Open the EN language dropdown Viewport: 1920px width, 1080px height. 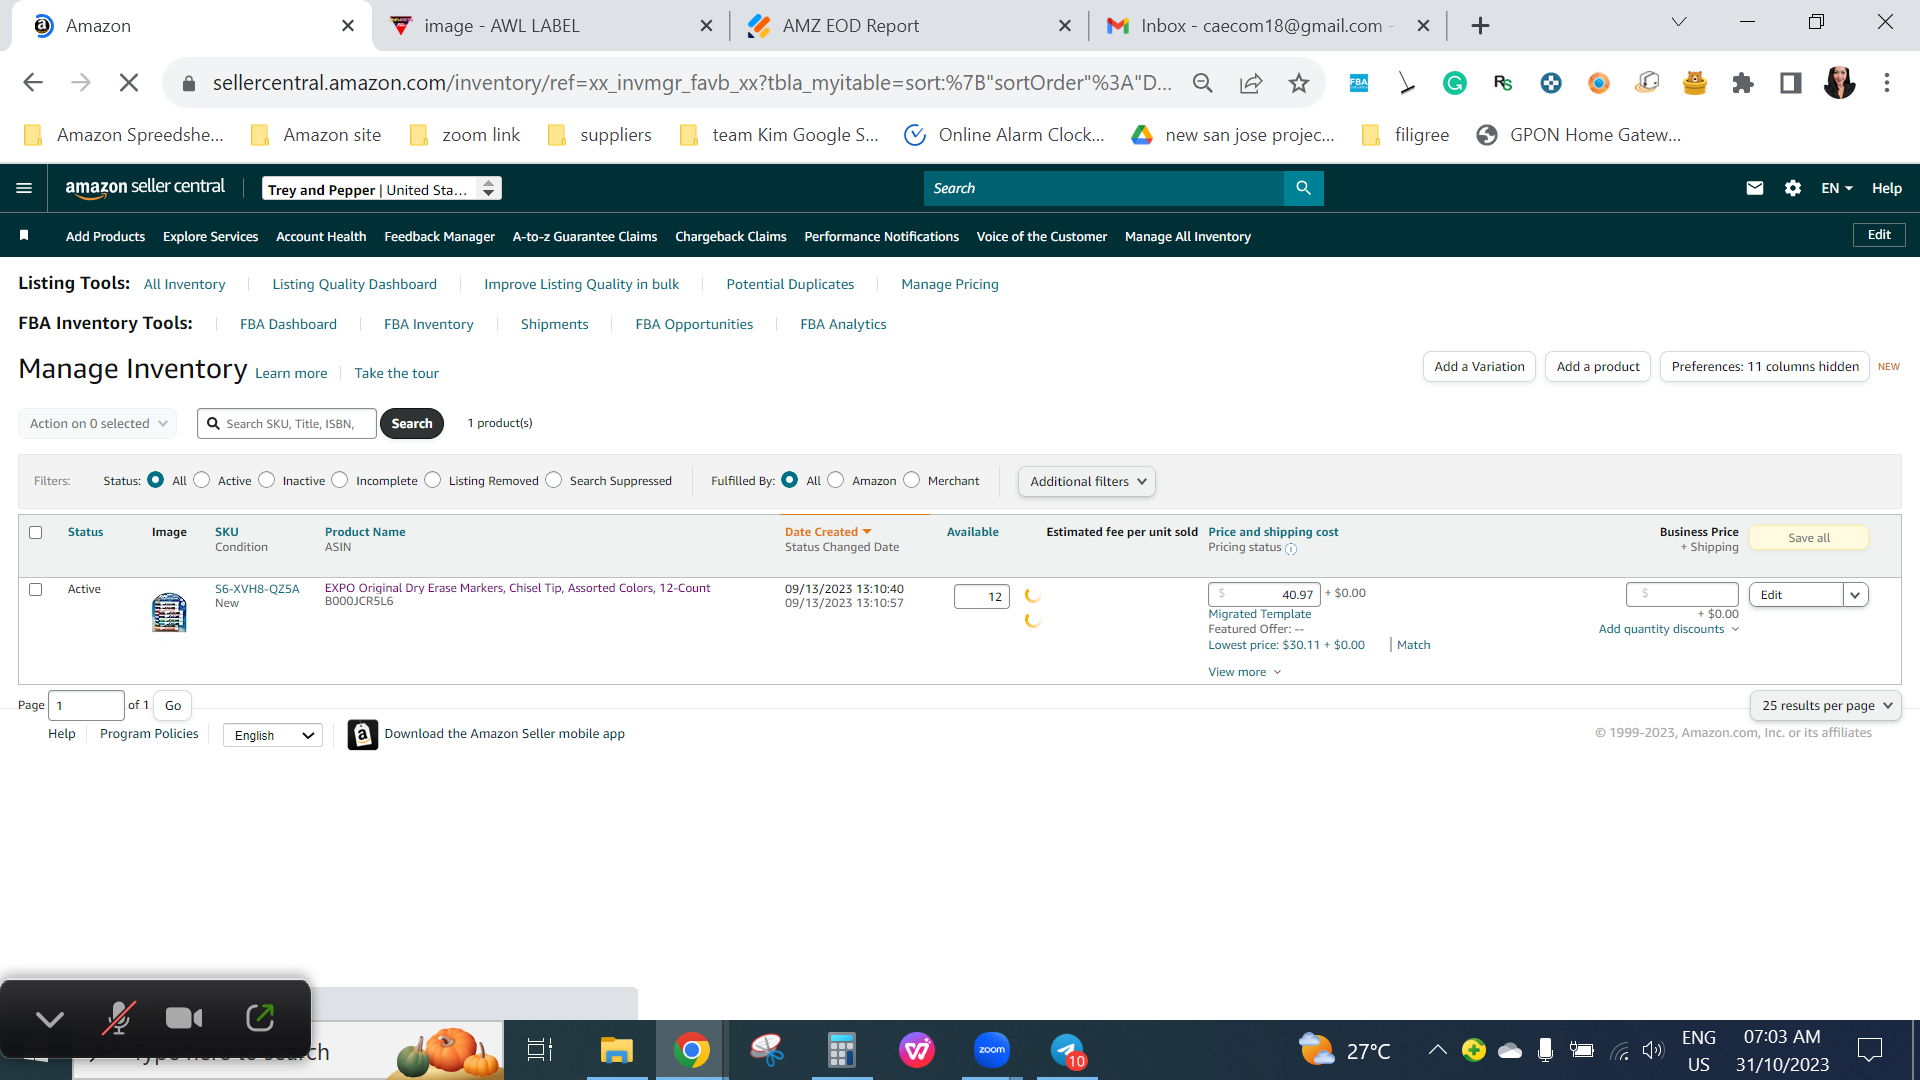click(x=1837, y=188)
